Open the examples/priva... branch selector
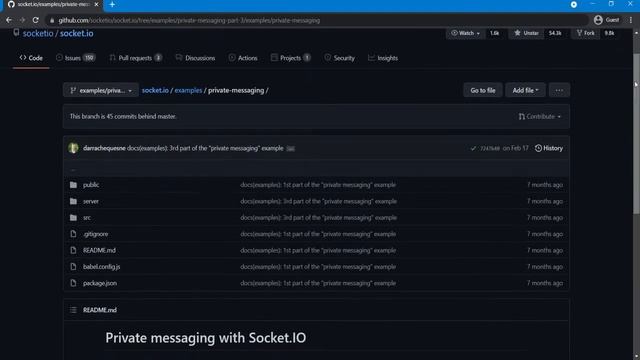This screenshot has width=640, height=360. 101,91
